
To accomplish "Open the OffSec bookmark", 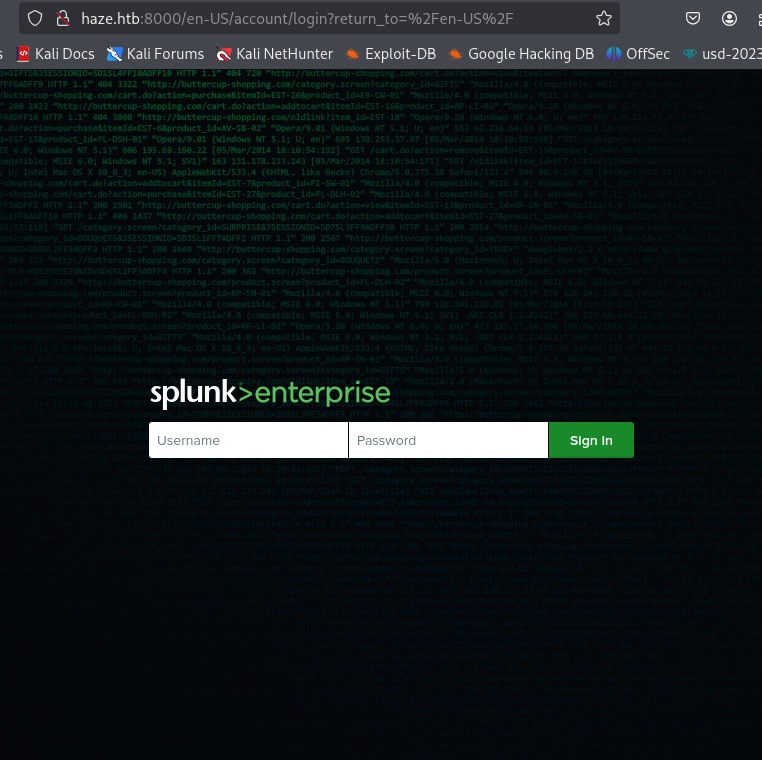I will [x=638, y=54].
